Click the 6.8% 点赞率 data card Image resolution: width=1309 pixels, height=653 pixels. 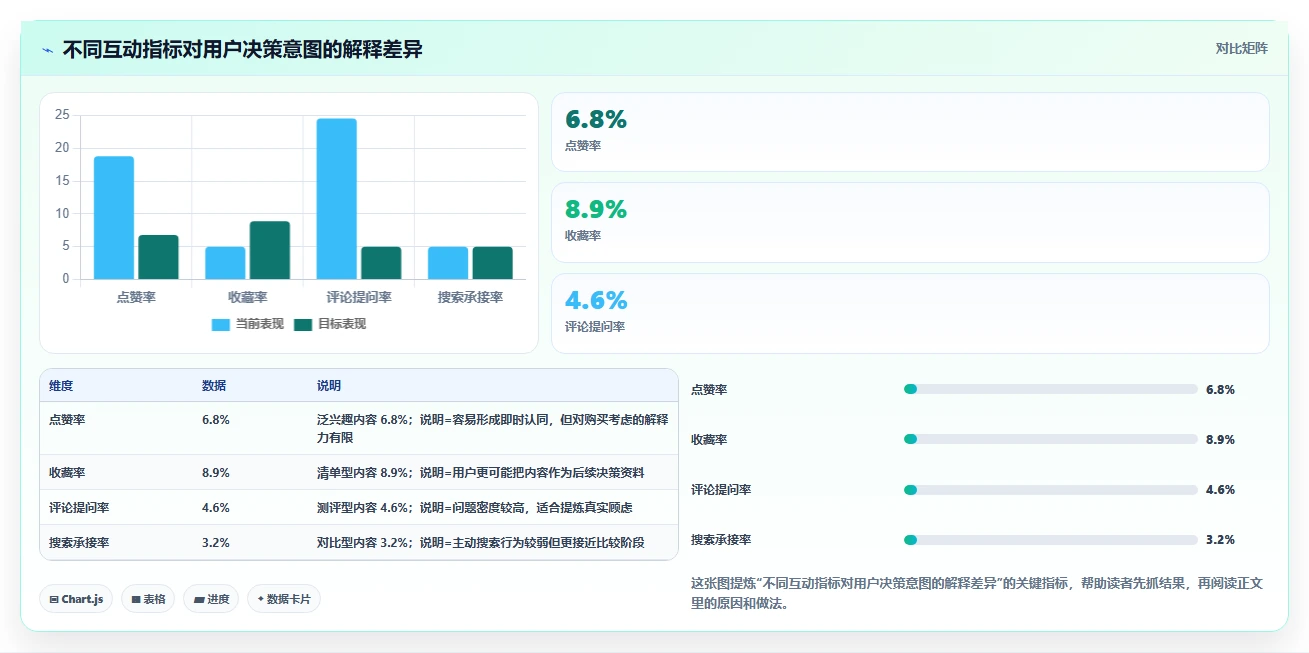point(910,132)
